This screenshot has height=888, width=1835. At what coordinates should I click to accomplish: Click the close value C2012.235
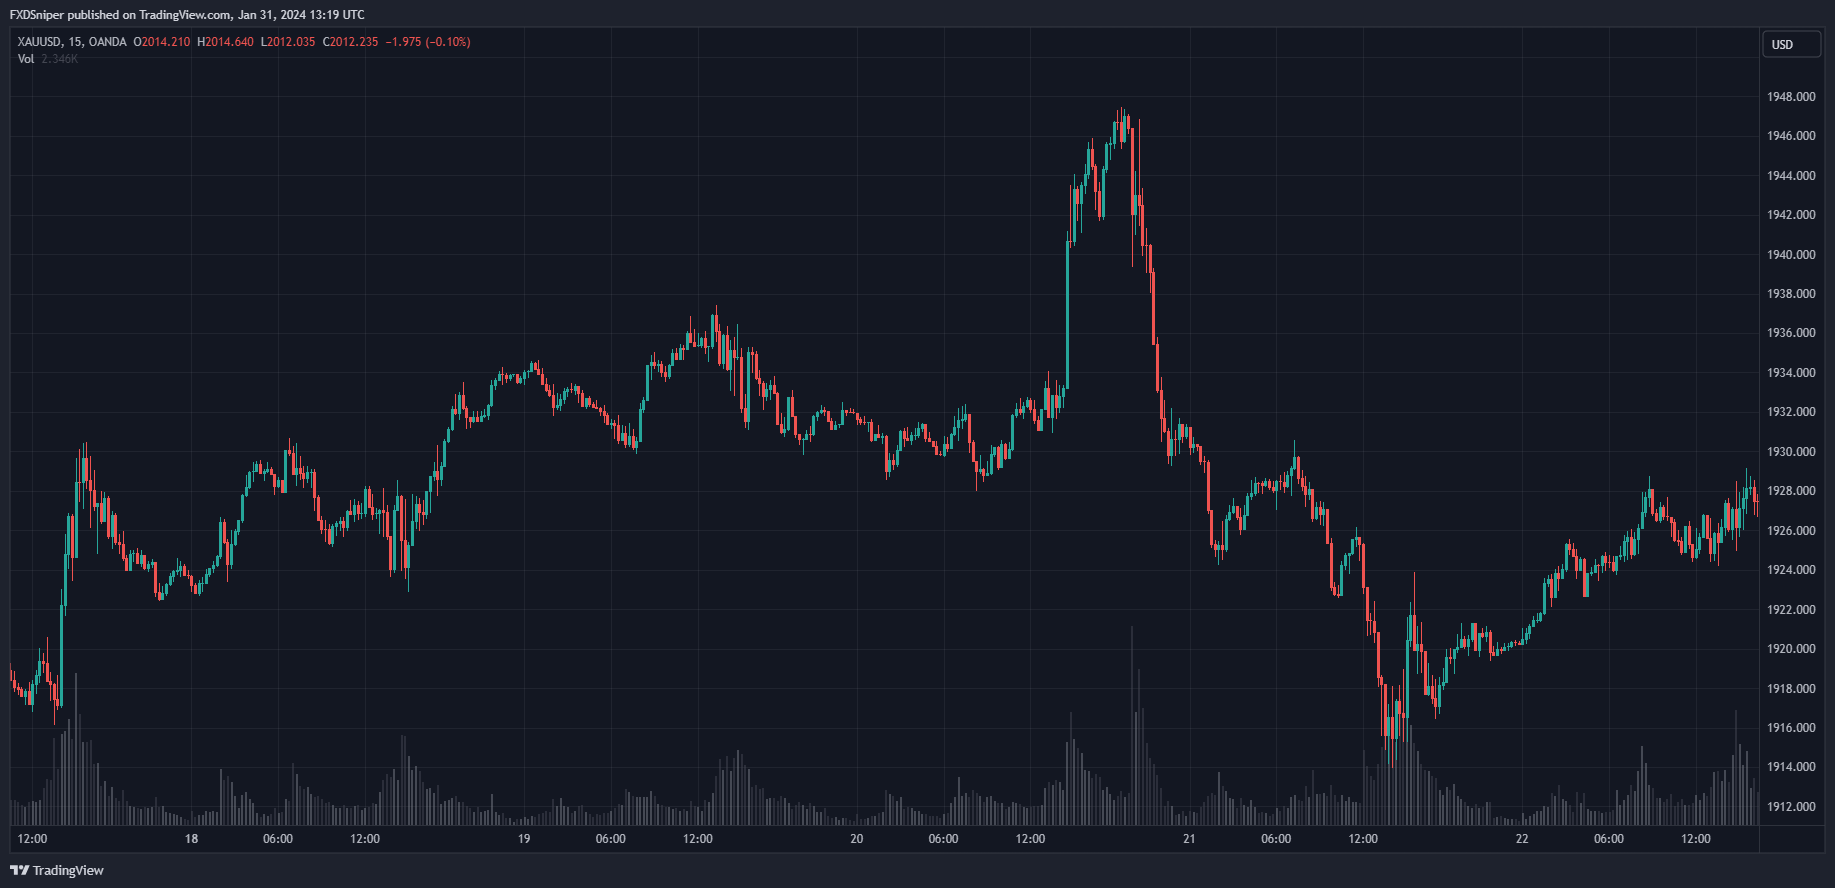pyautogui.click(x=350, y=42)
